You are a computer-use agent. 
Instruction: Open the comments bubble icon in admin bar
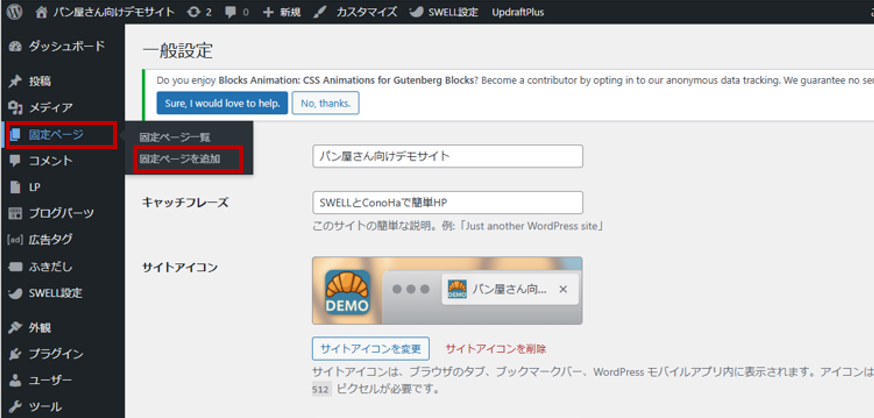(232, 12)
